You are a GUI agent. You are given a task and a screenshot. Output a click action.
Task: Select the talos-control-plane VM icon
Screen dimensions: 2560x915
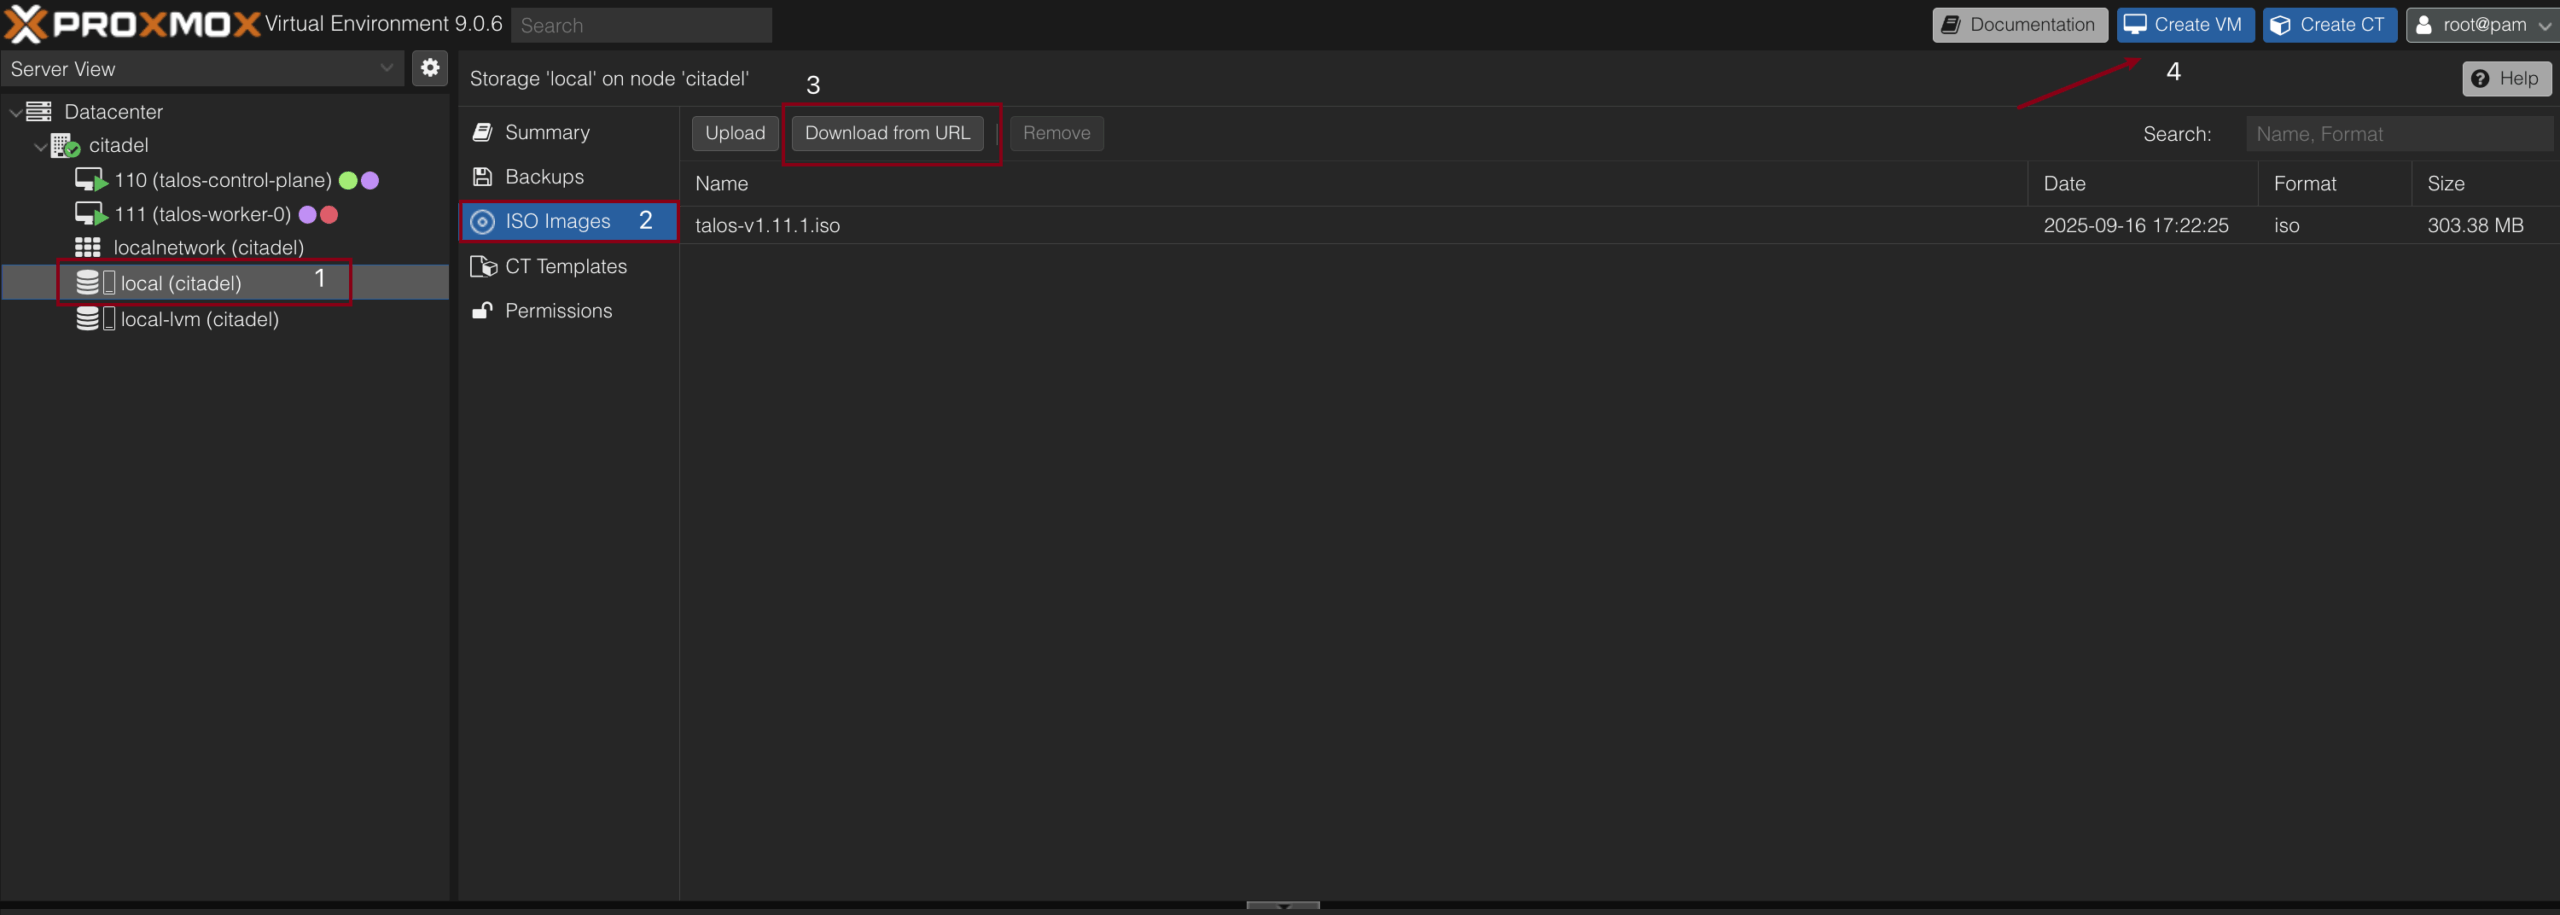91,180
